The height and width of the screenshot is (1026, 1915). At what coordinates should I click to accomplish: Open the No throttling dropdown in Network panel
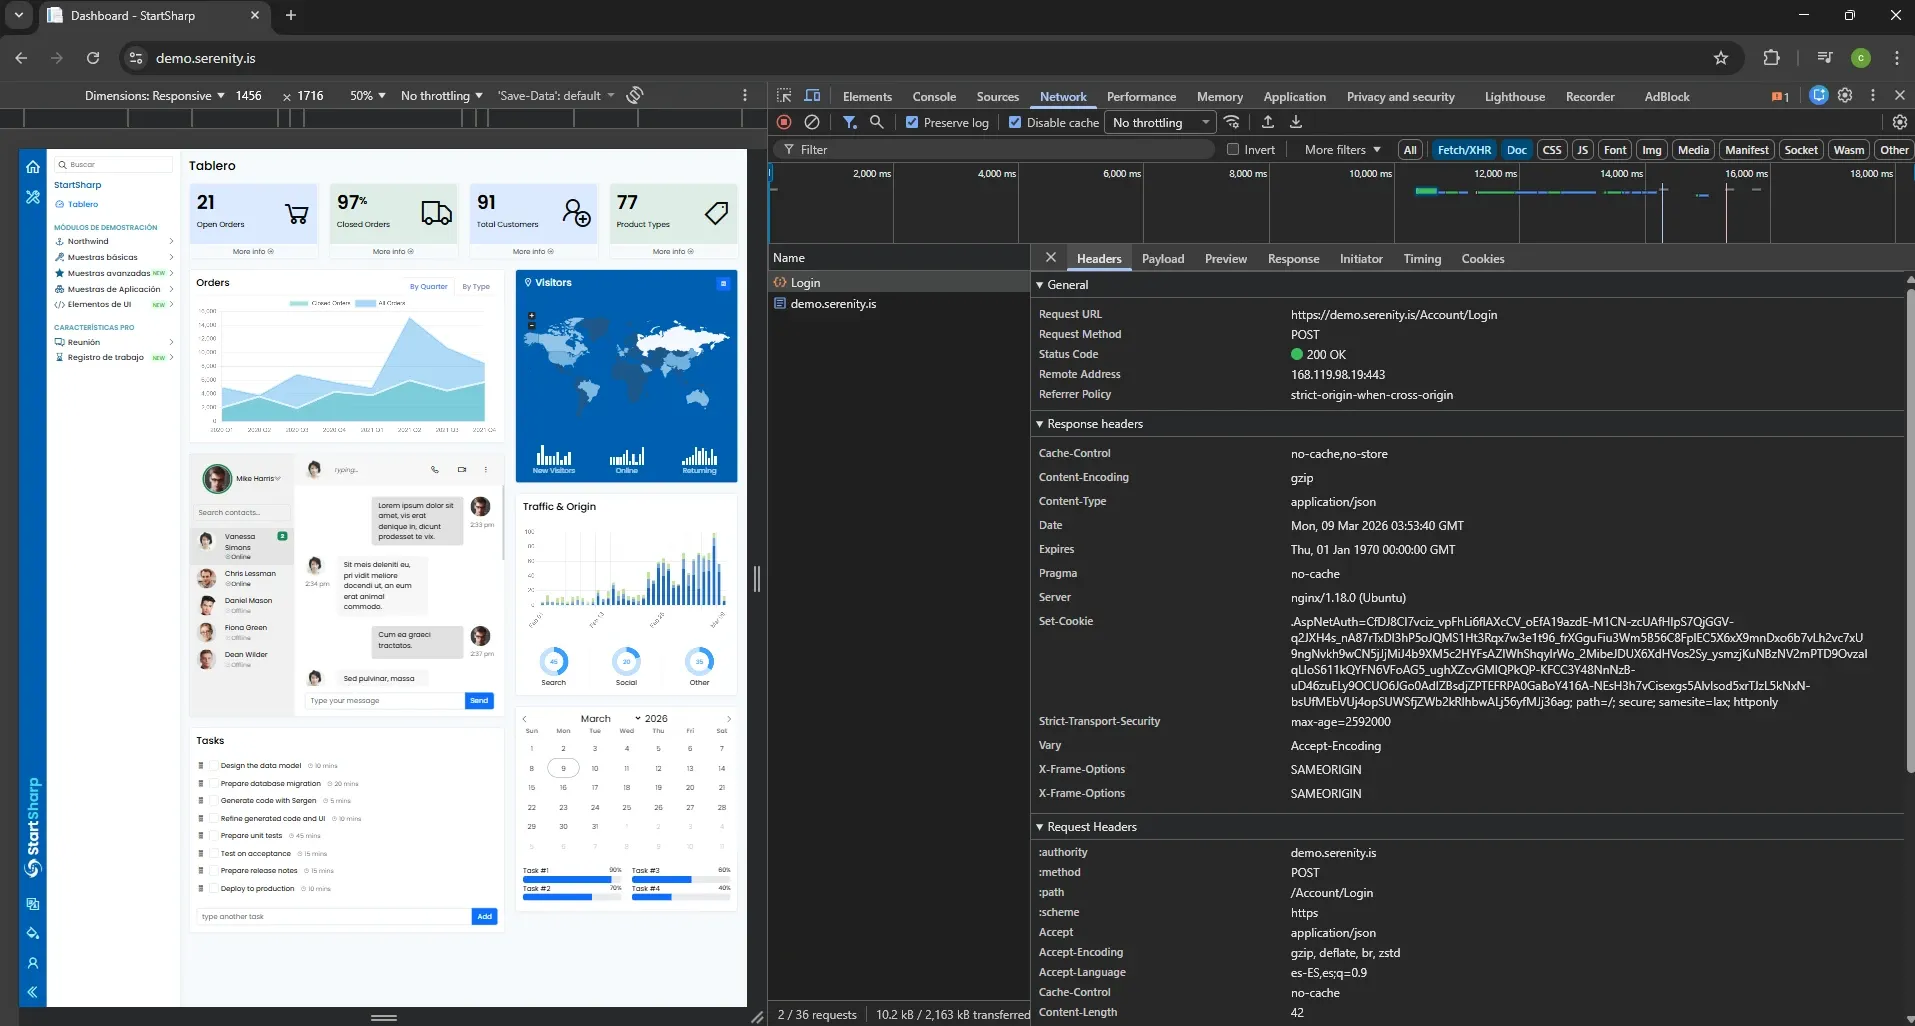[x=1160, y=122]
